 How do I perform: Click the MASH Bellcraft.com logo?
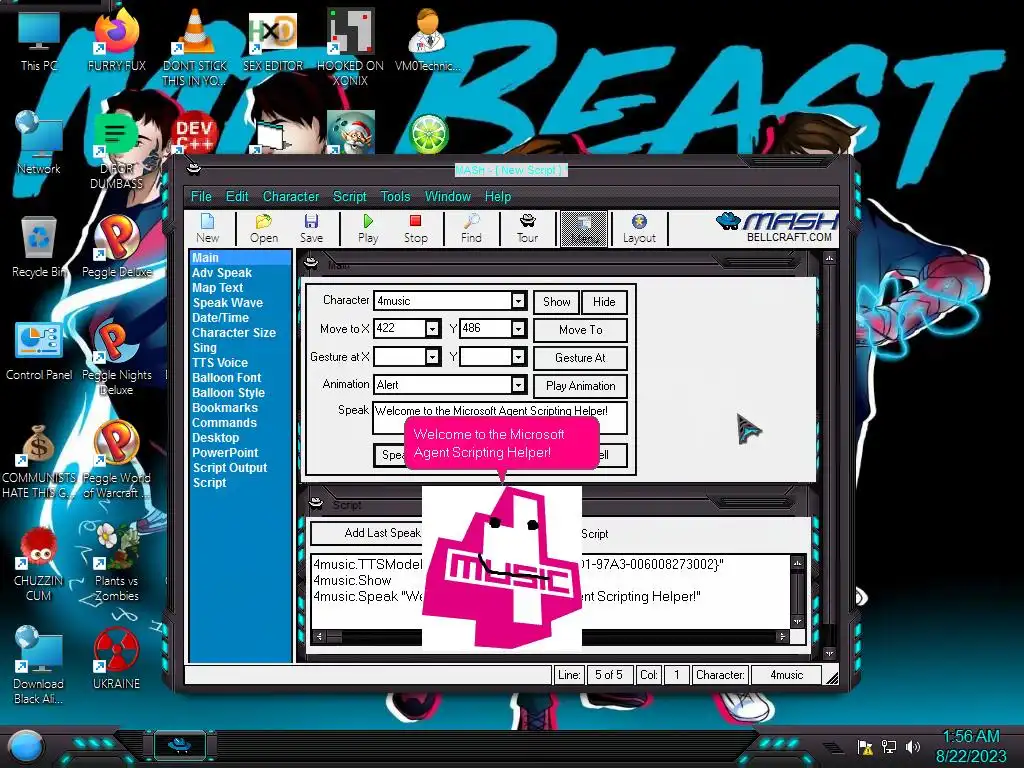pos(776,227)
